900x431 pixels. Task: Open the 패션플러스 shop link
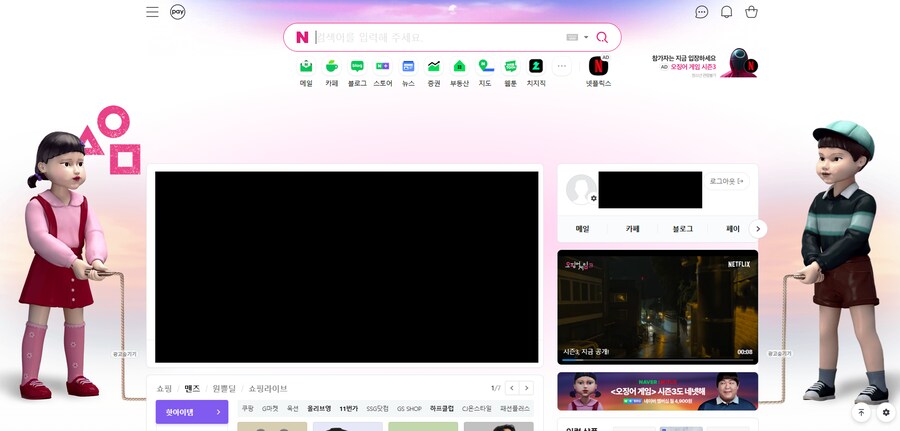pyautogui.click(x=515, y=409)
